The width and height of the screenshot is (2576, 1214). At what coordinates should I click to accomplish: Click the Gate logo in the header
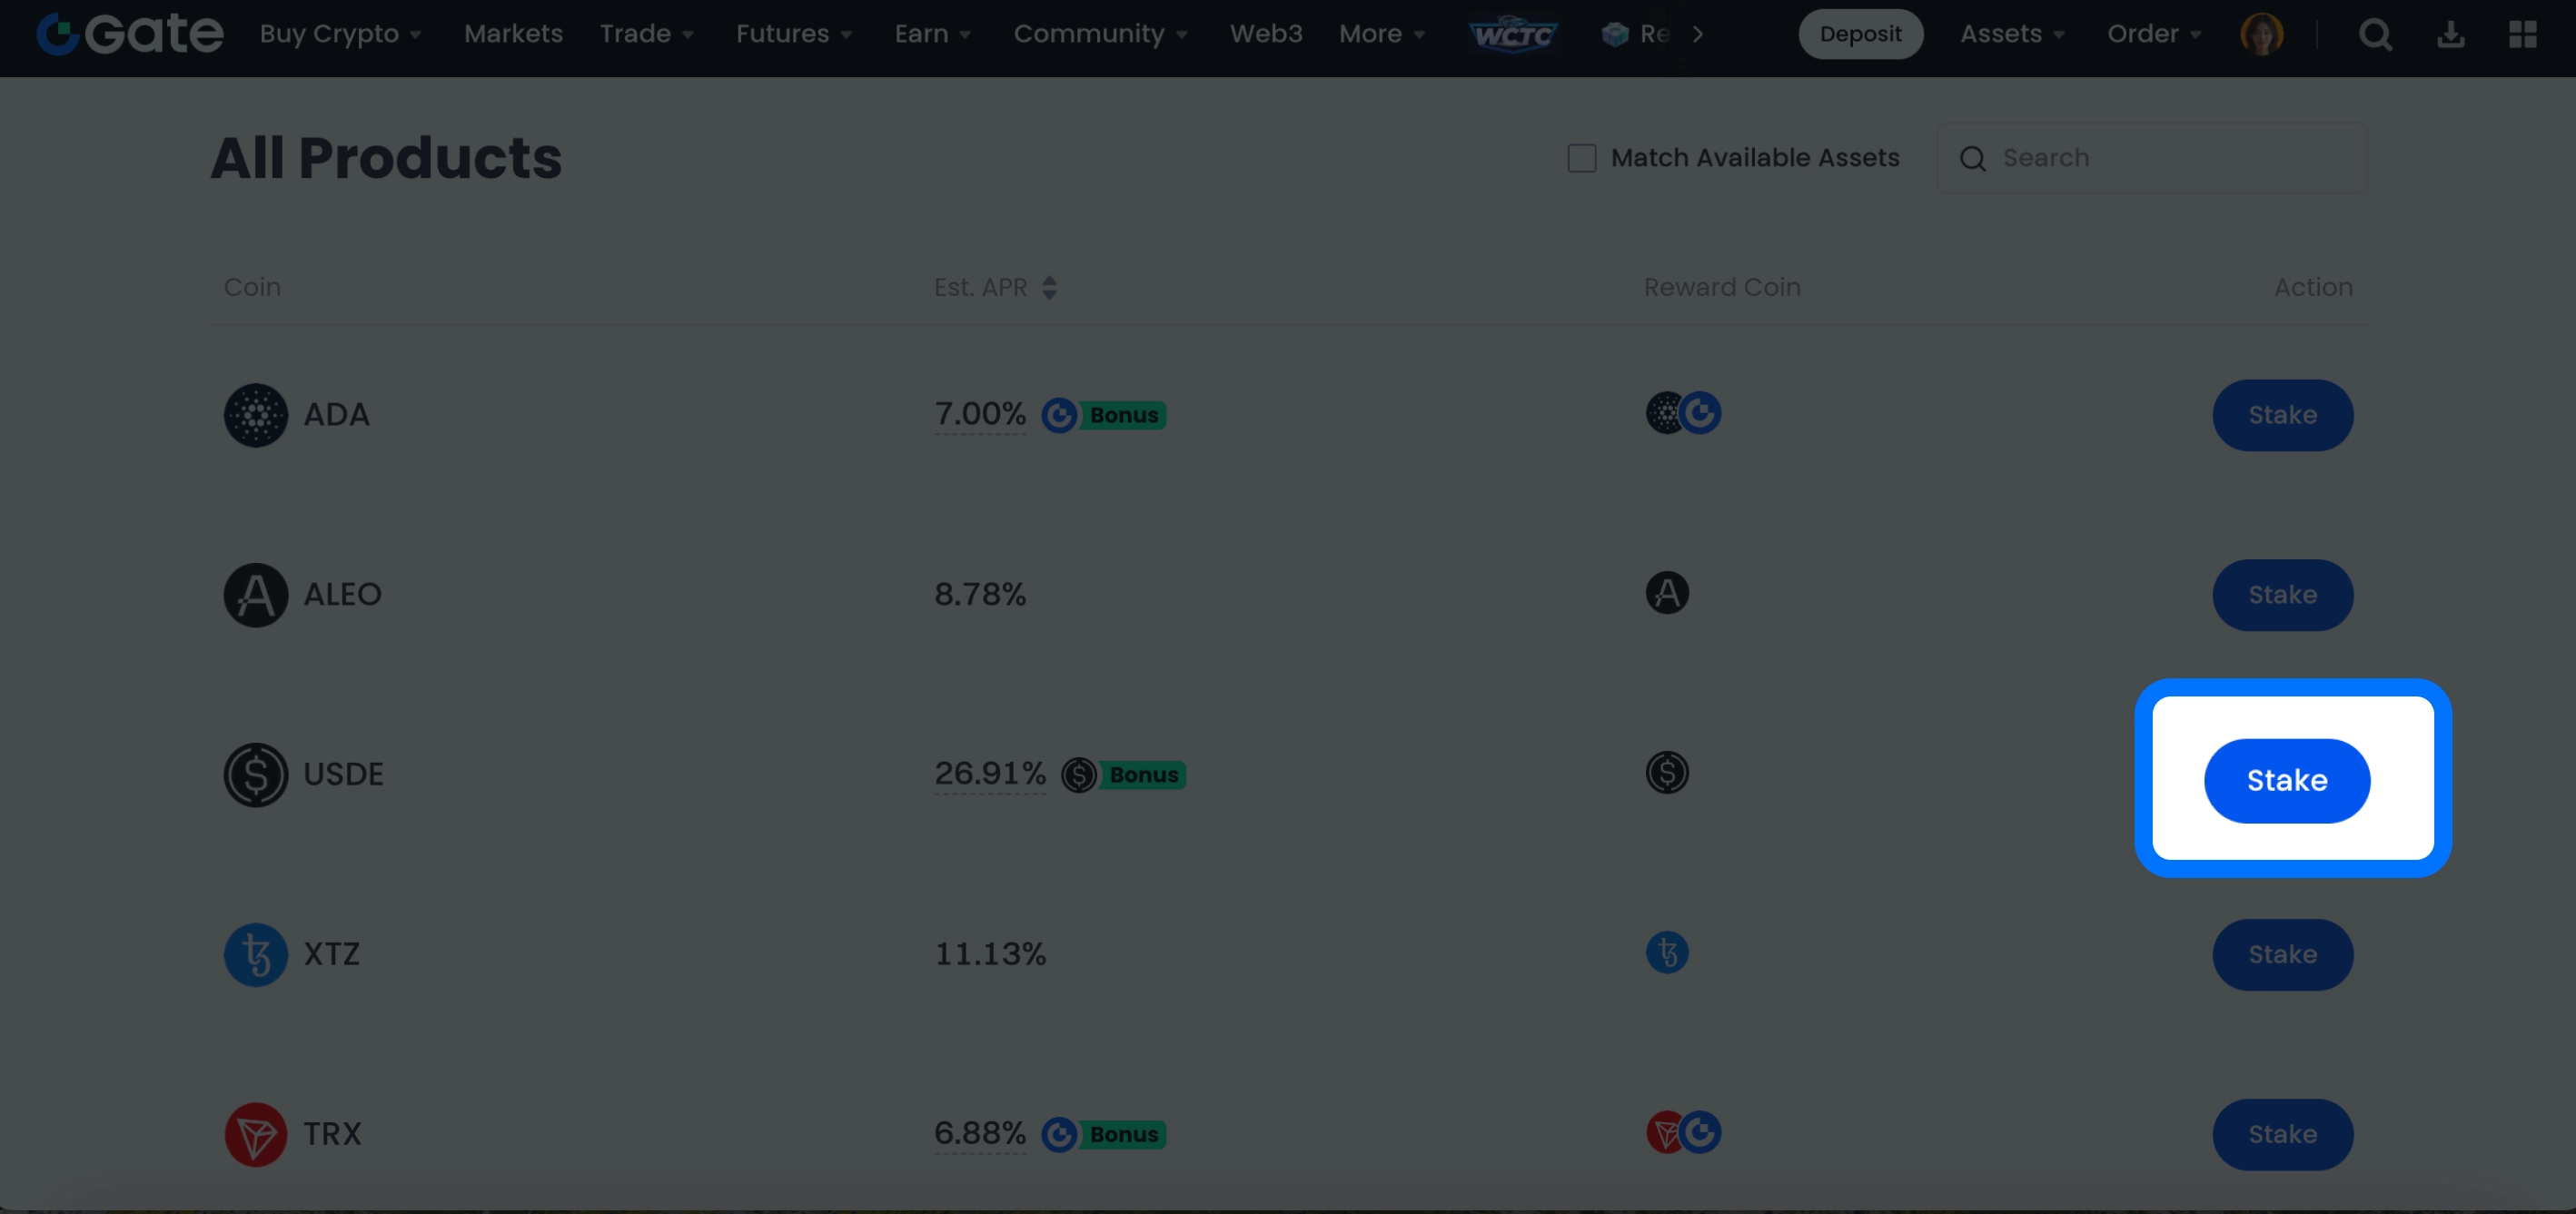pyautogui.click(x=130, y=34)
